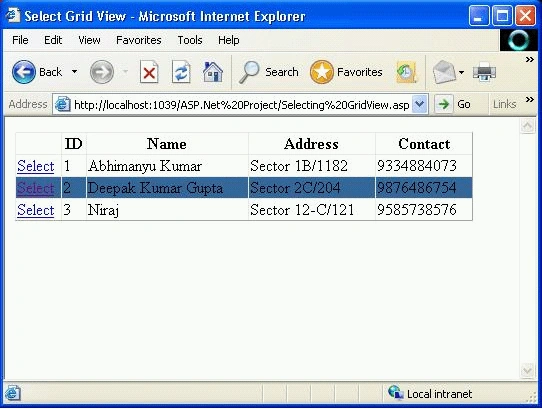Close the Internet Explorer window

pyautogui.click(x=525, y=16)
